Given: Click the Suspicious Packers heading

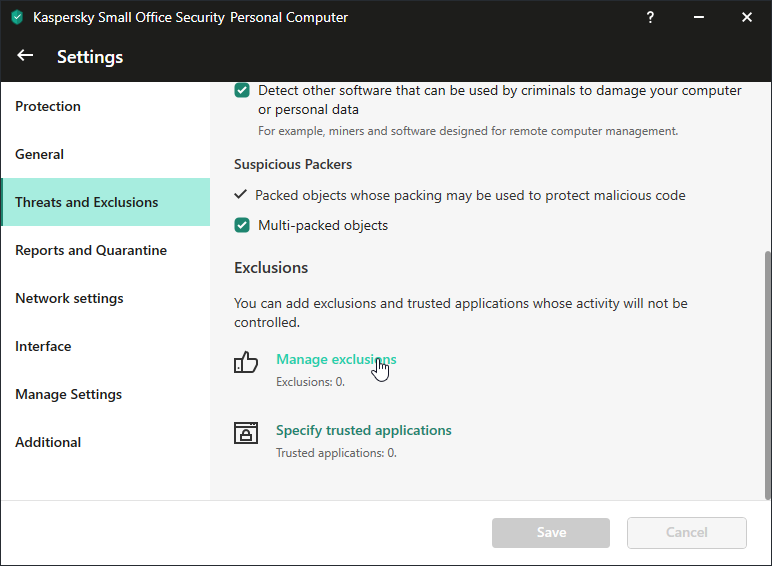Looking at the screenshot, I should 293,164.
